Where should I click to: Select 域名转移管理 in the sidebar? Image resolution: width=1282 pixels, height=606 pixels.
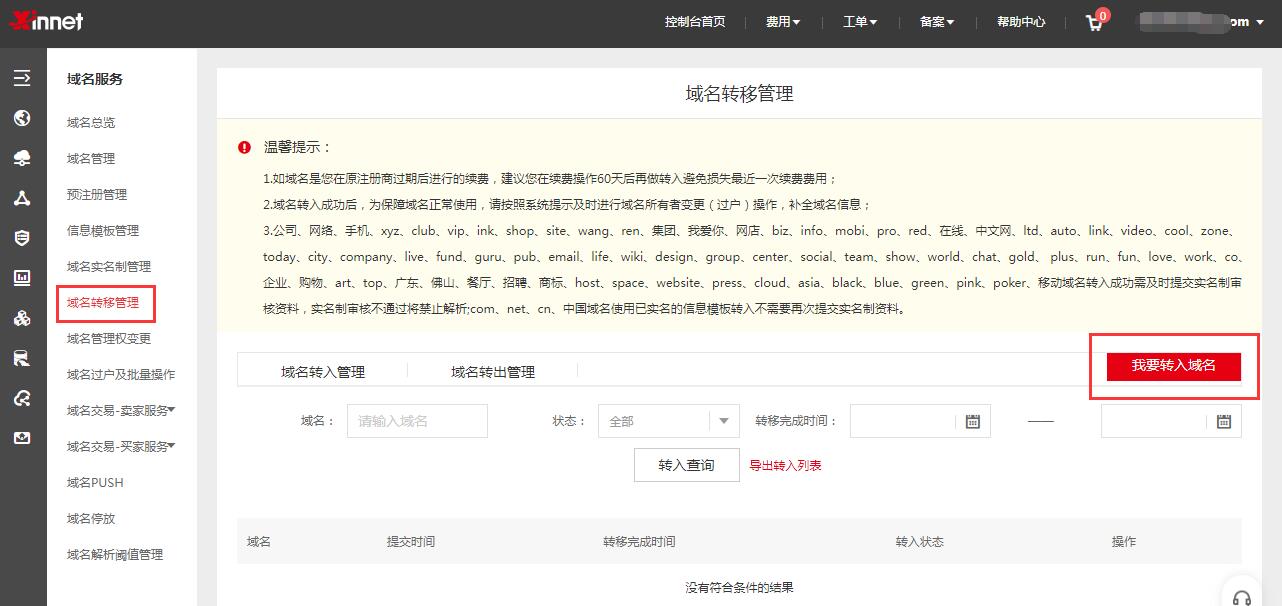[x=103, y=302]
